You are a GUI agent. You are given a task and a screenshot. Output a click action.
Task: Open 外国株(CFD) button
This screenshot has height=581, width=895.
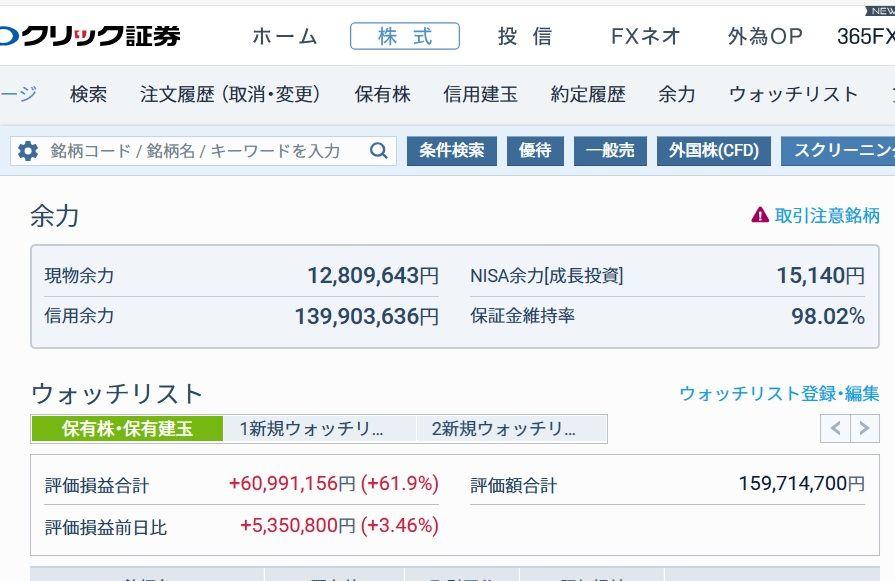click(x=714, y=151)
